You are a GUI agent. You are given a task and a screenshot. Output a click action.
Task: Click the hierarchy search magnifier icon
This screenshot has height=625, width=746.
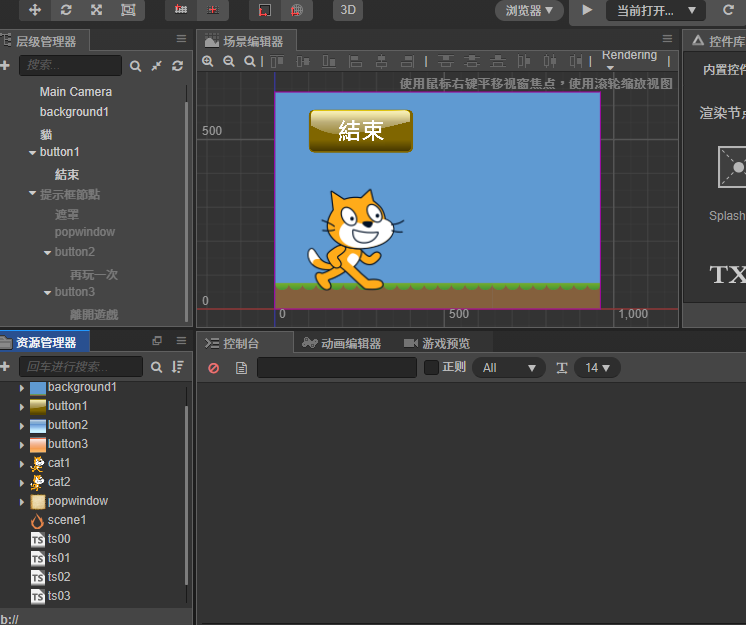(x=135, y=66)
